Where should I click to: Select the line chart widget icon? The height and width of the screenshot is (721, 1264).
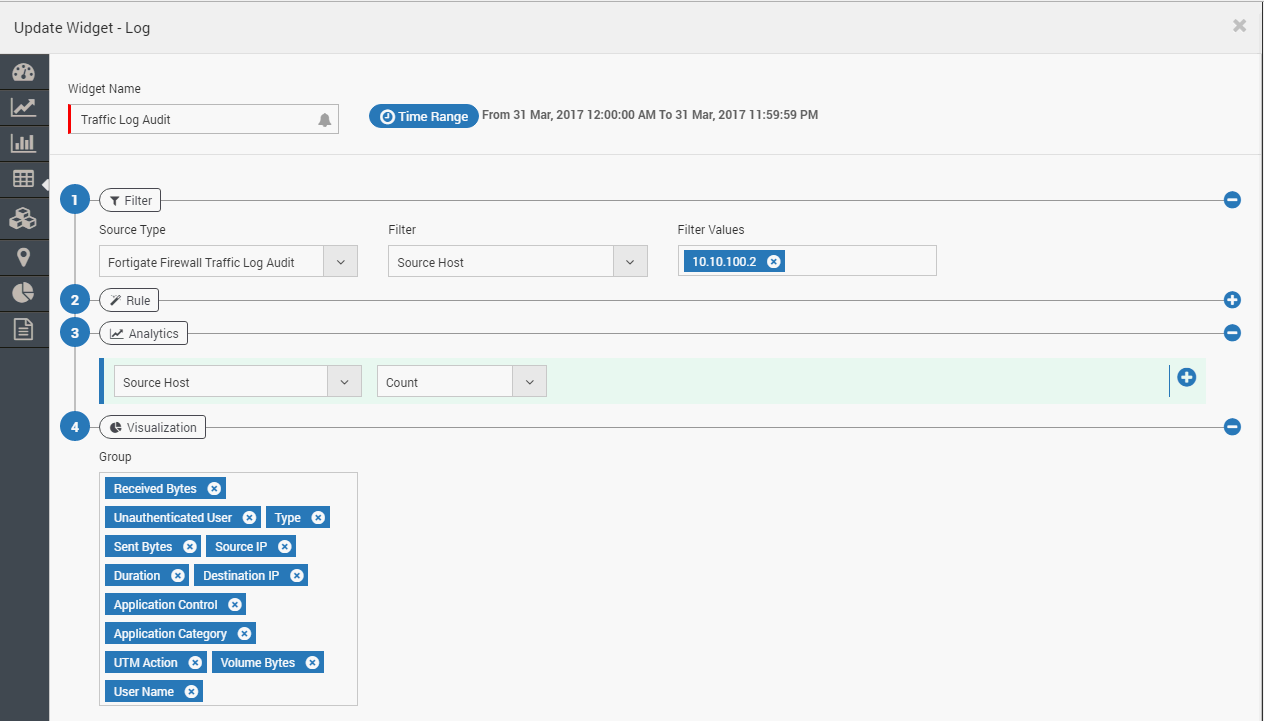24,107
